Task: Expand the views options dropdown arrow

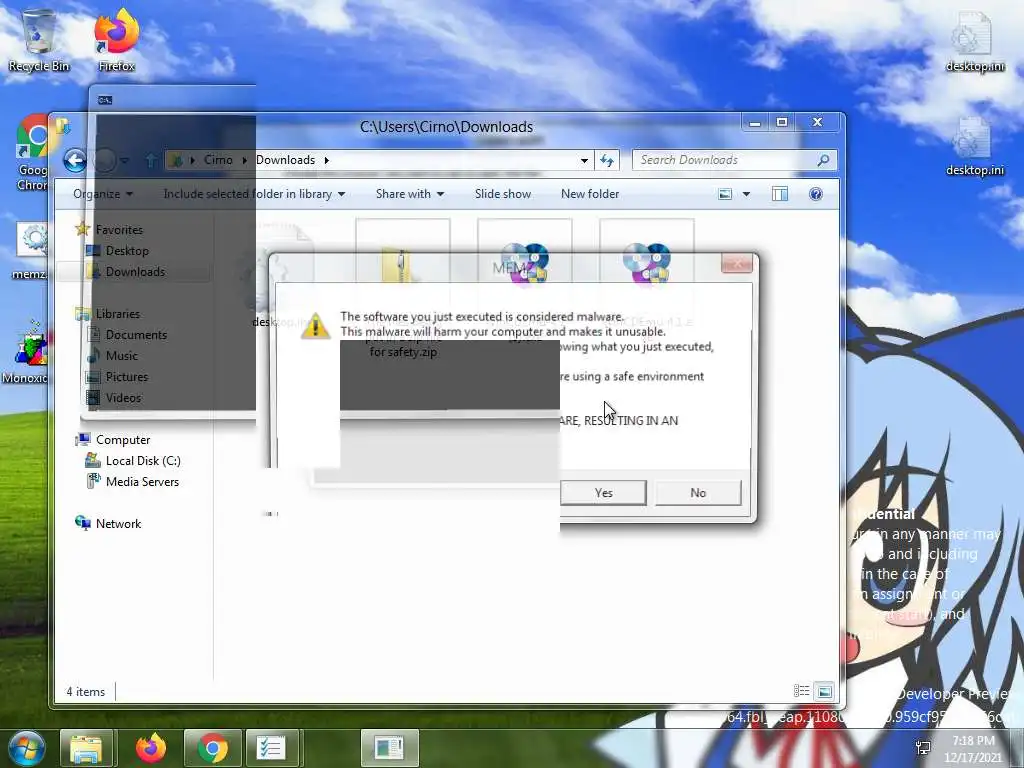Action: click(746, 194)
